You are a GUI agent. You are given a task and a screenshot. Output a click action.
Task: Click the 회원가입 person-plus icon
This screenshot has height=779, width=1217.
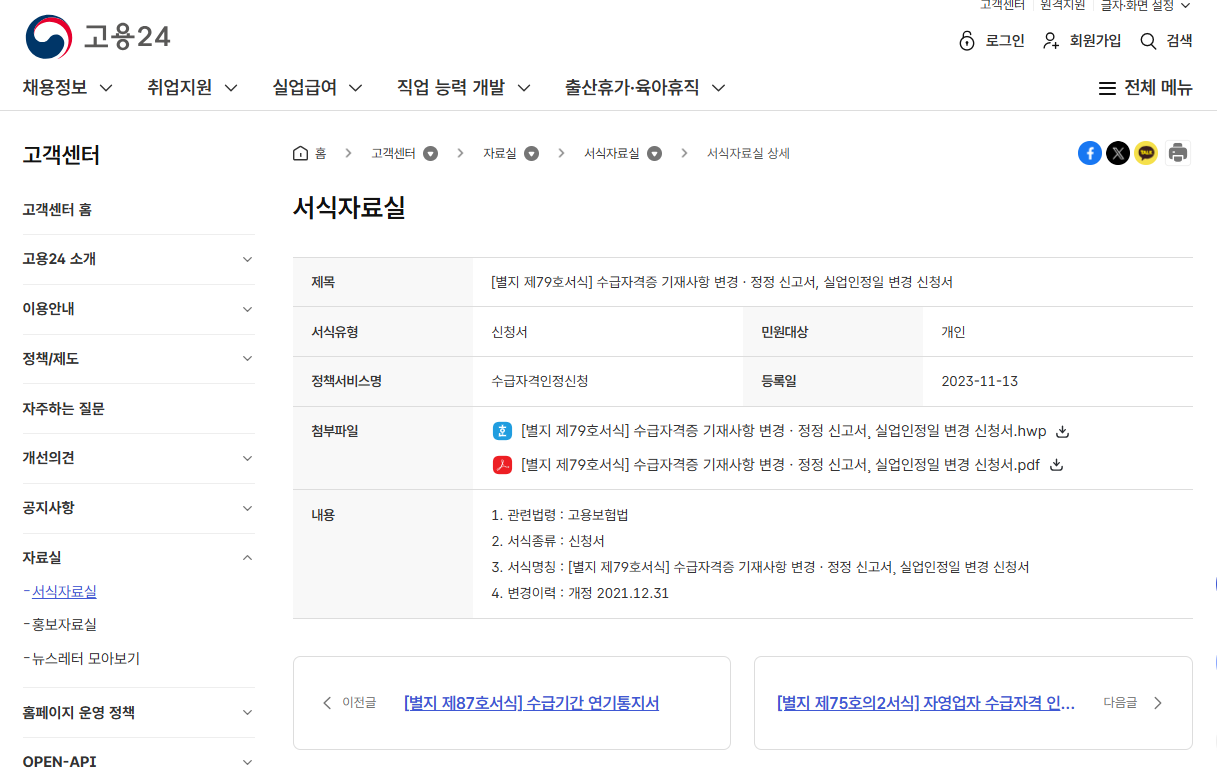[1051, 41]
